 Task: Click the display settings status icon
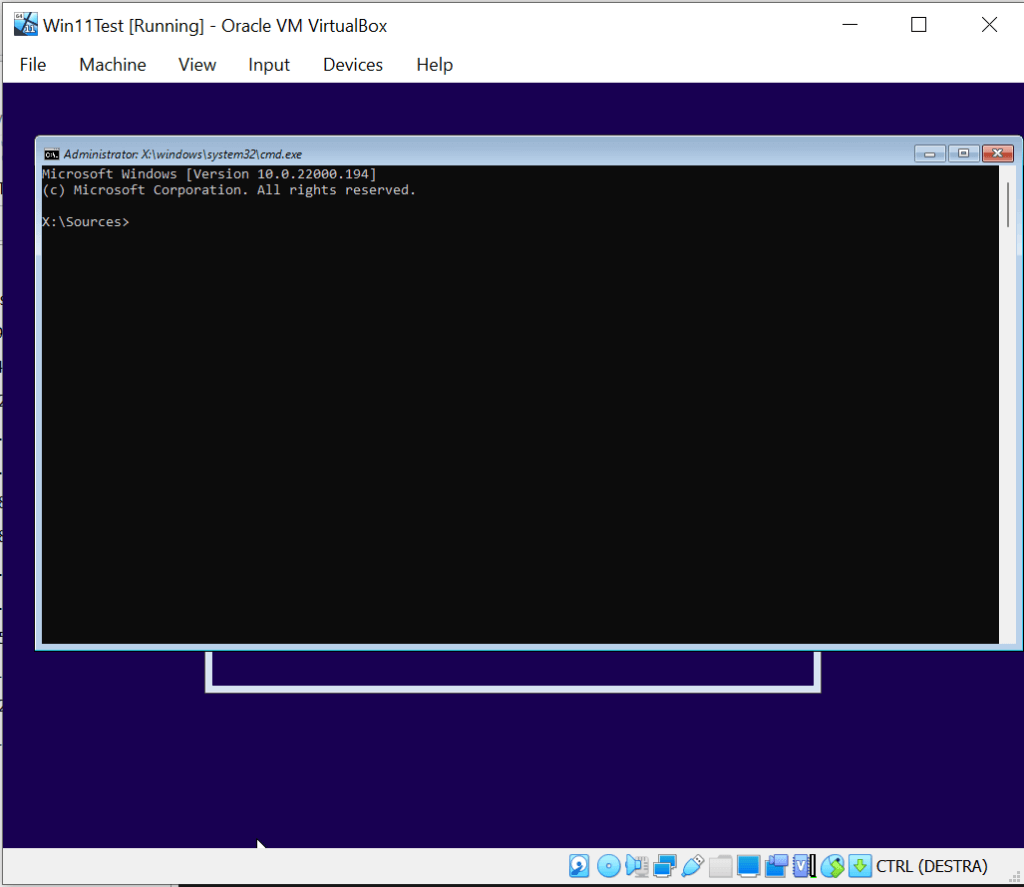coord(748,866)
